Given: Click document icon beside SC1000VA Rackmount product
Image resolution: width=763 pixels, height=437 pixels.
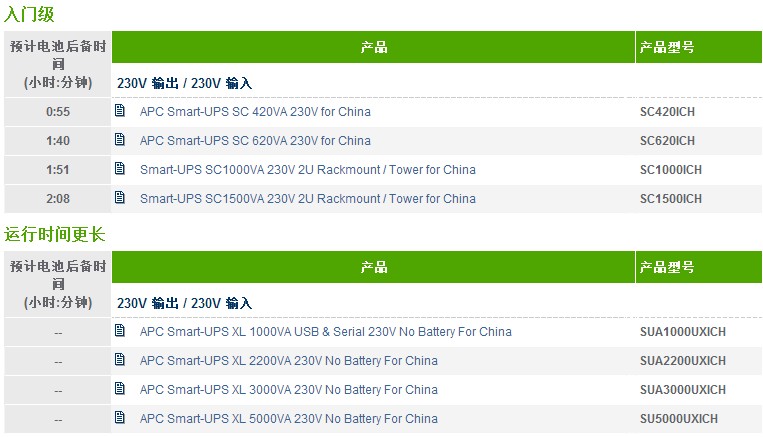Looking at the screenshot, I should point(120,168).
